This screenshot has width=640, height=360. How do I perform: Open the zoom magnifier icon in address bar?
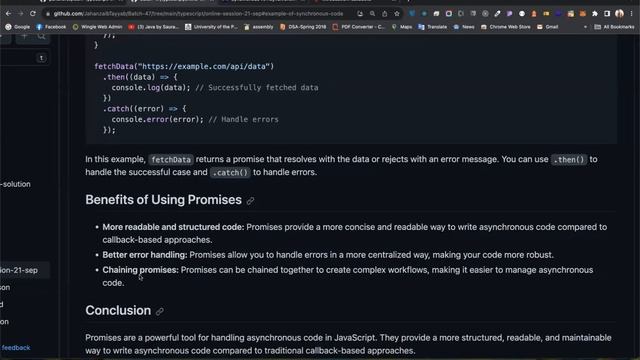coord(372,14)
